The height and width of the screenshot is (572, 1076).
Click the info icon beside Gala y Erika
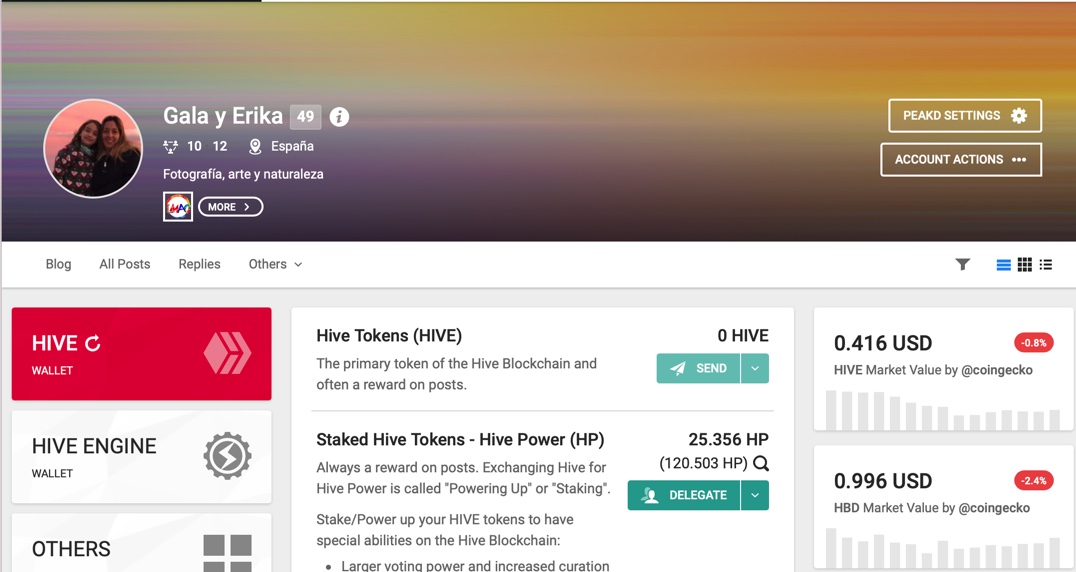(339, 117)
